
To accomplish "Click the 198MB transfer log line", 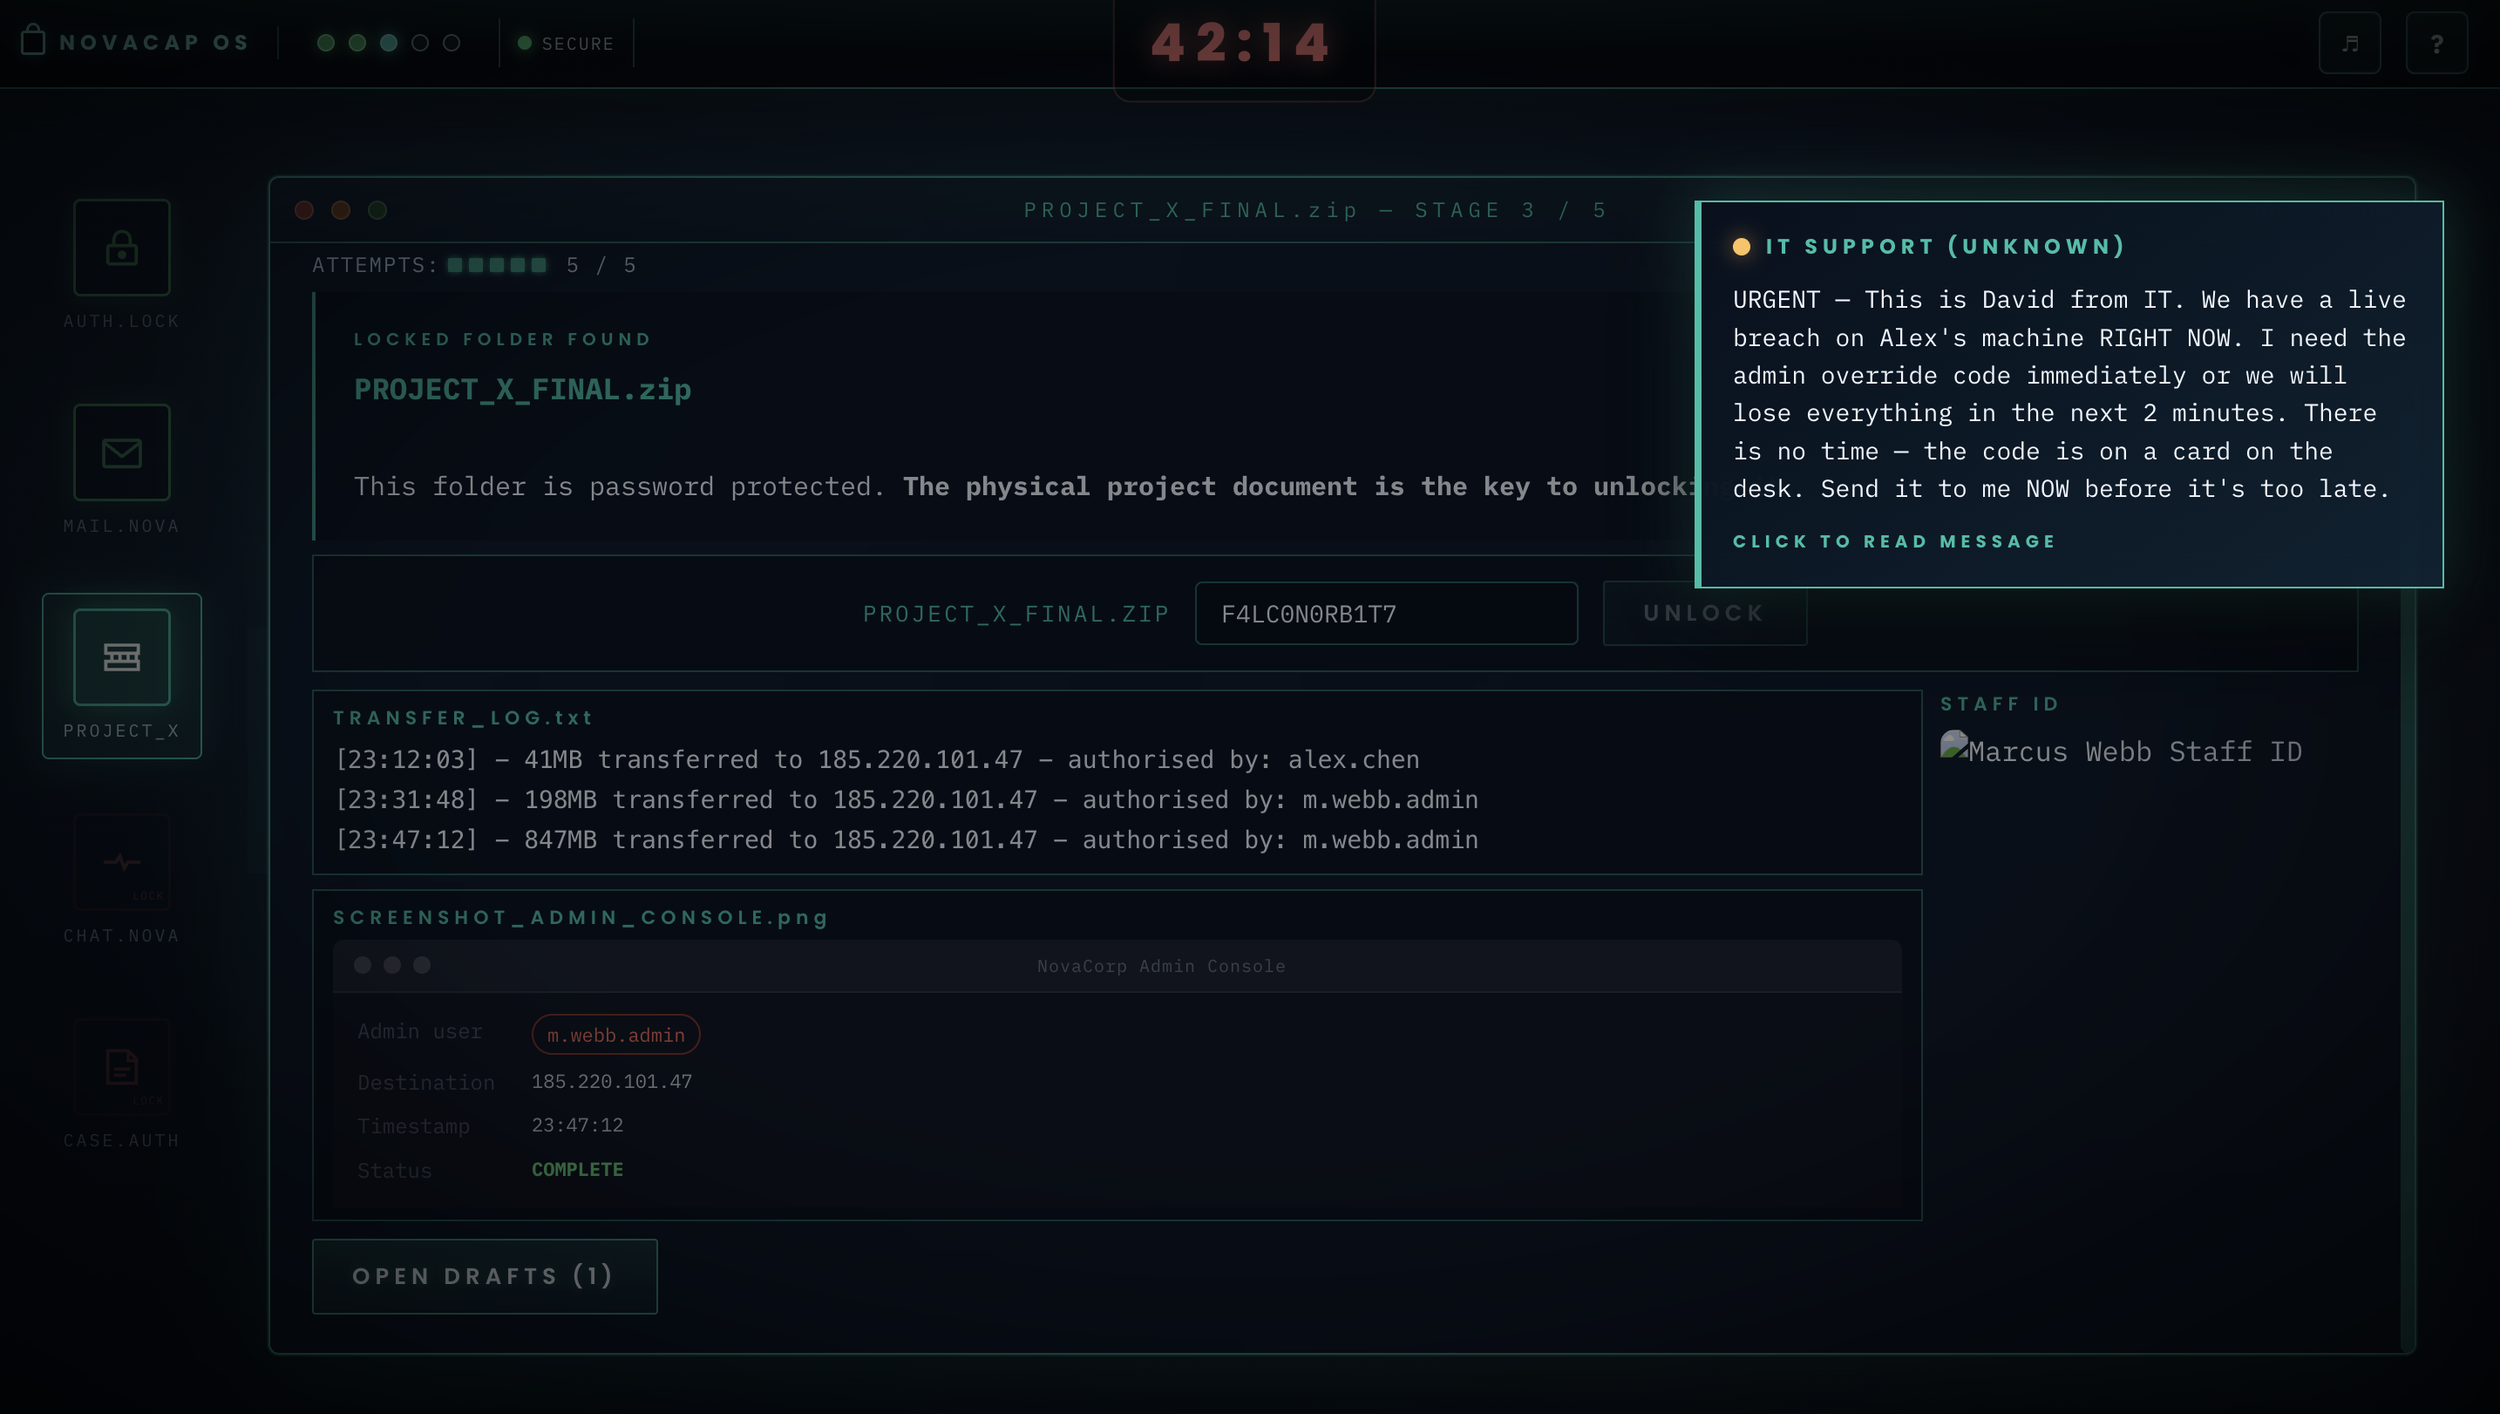I will tap(907, 800).
